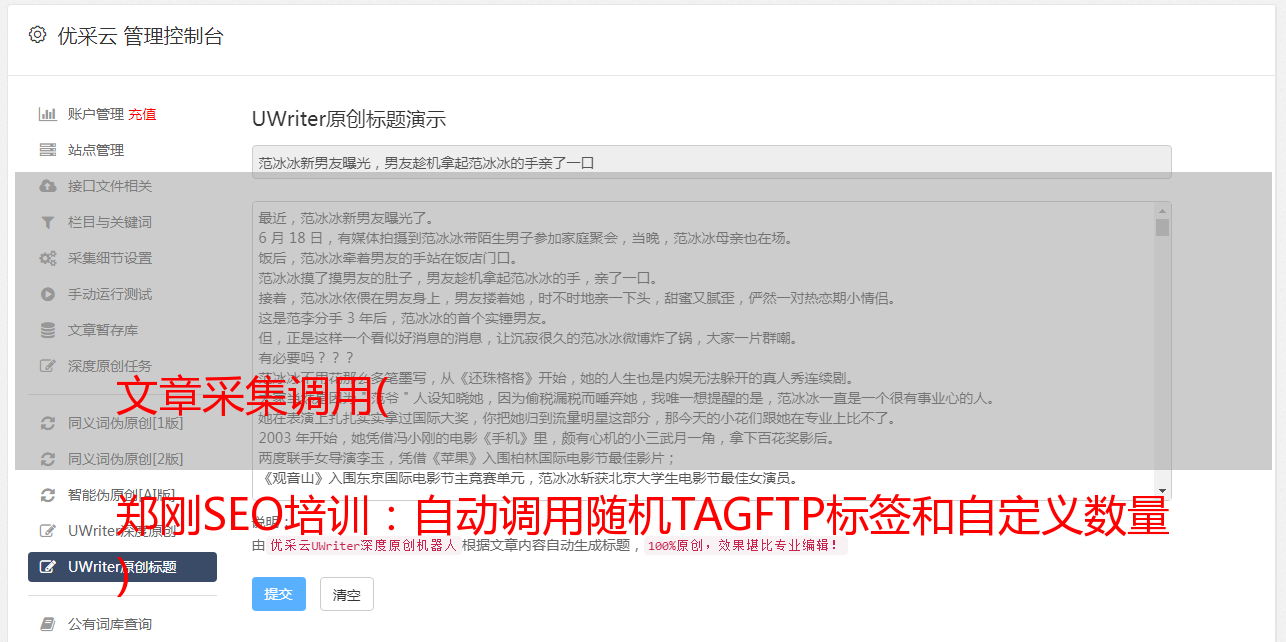
Task: Click the red 充值 link
Action: click(x=142, y=114)
